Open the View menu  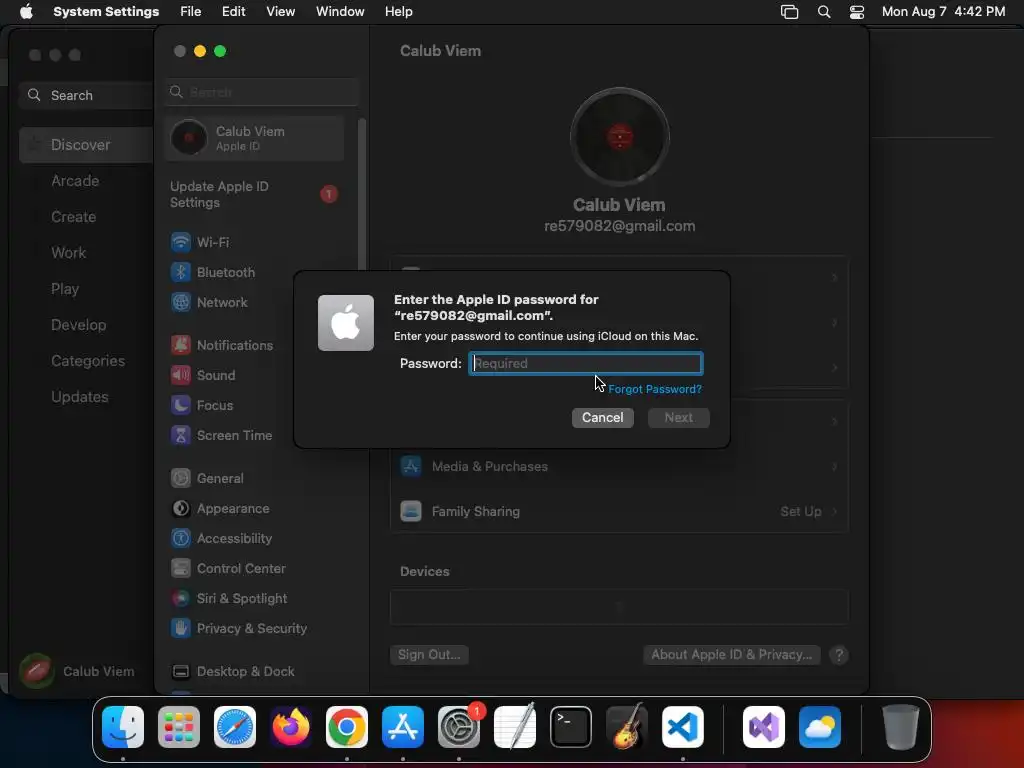280,12
